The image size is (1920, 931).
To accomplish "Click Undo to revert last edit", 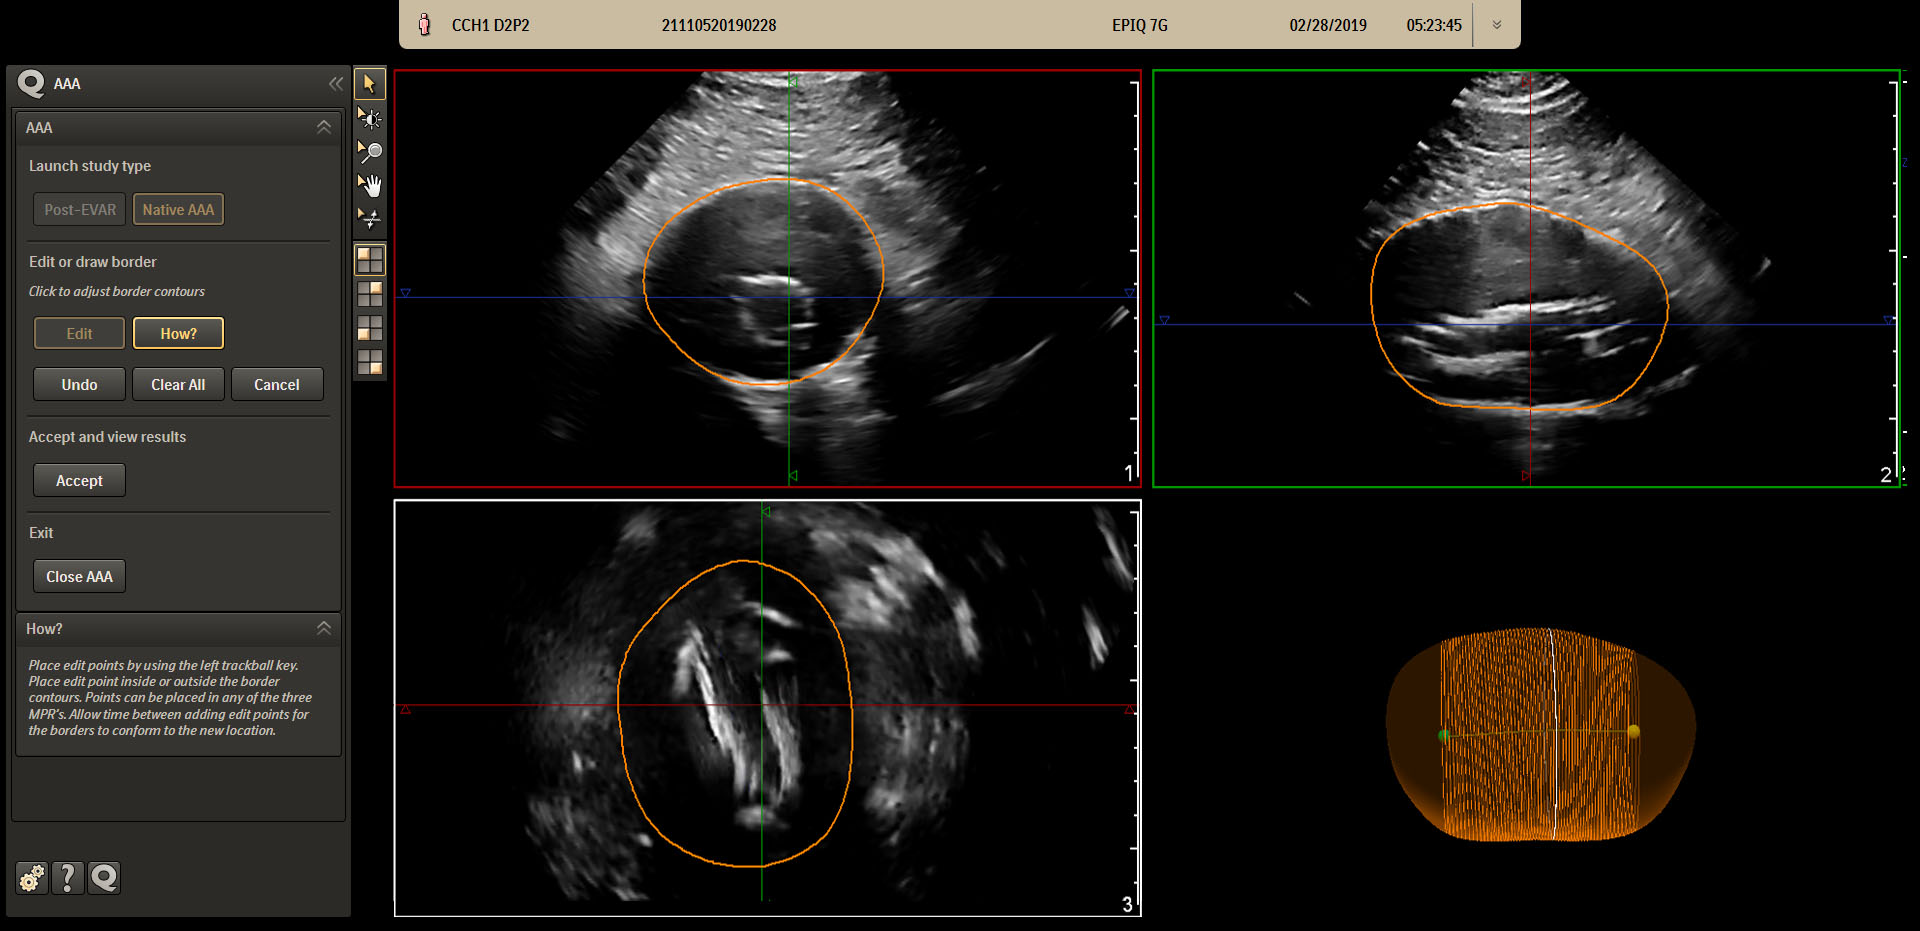I will click(x=79, y=385).
